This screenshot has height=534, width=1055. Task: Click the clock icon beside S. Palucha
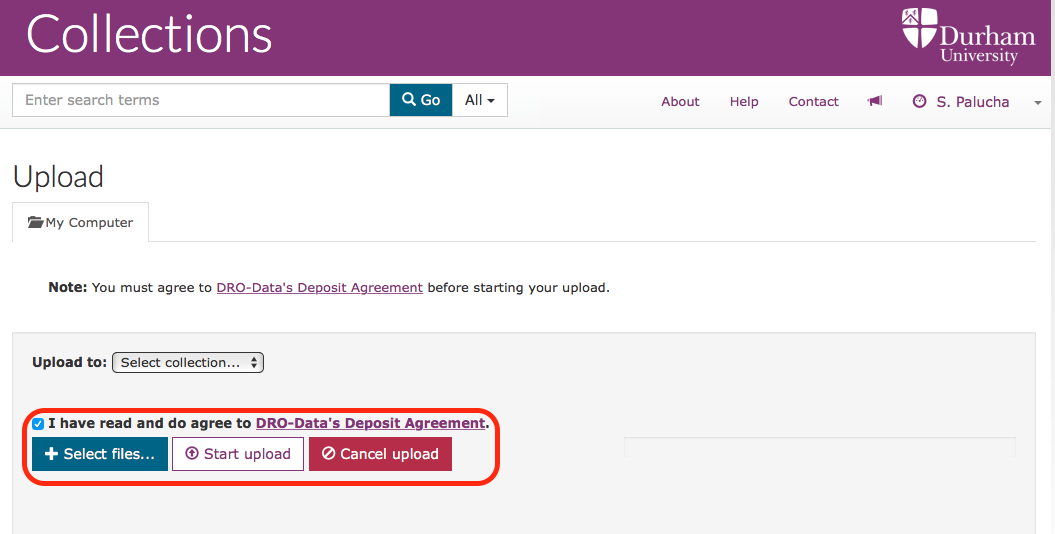tap(919, 101)
